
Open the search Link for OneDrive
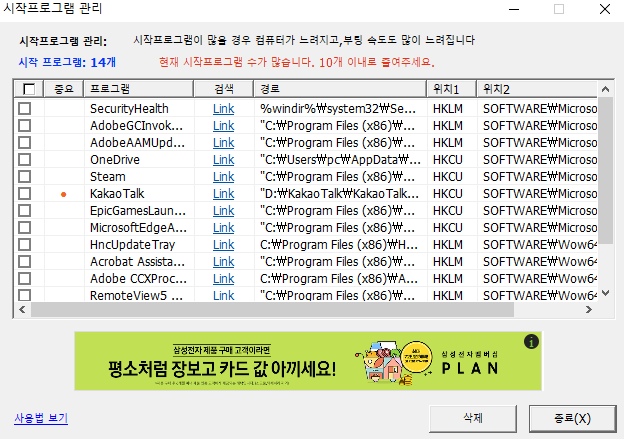[x=224, y=160]
